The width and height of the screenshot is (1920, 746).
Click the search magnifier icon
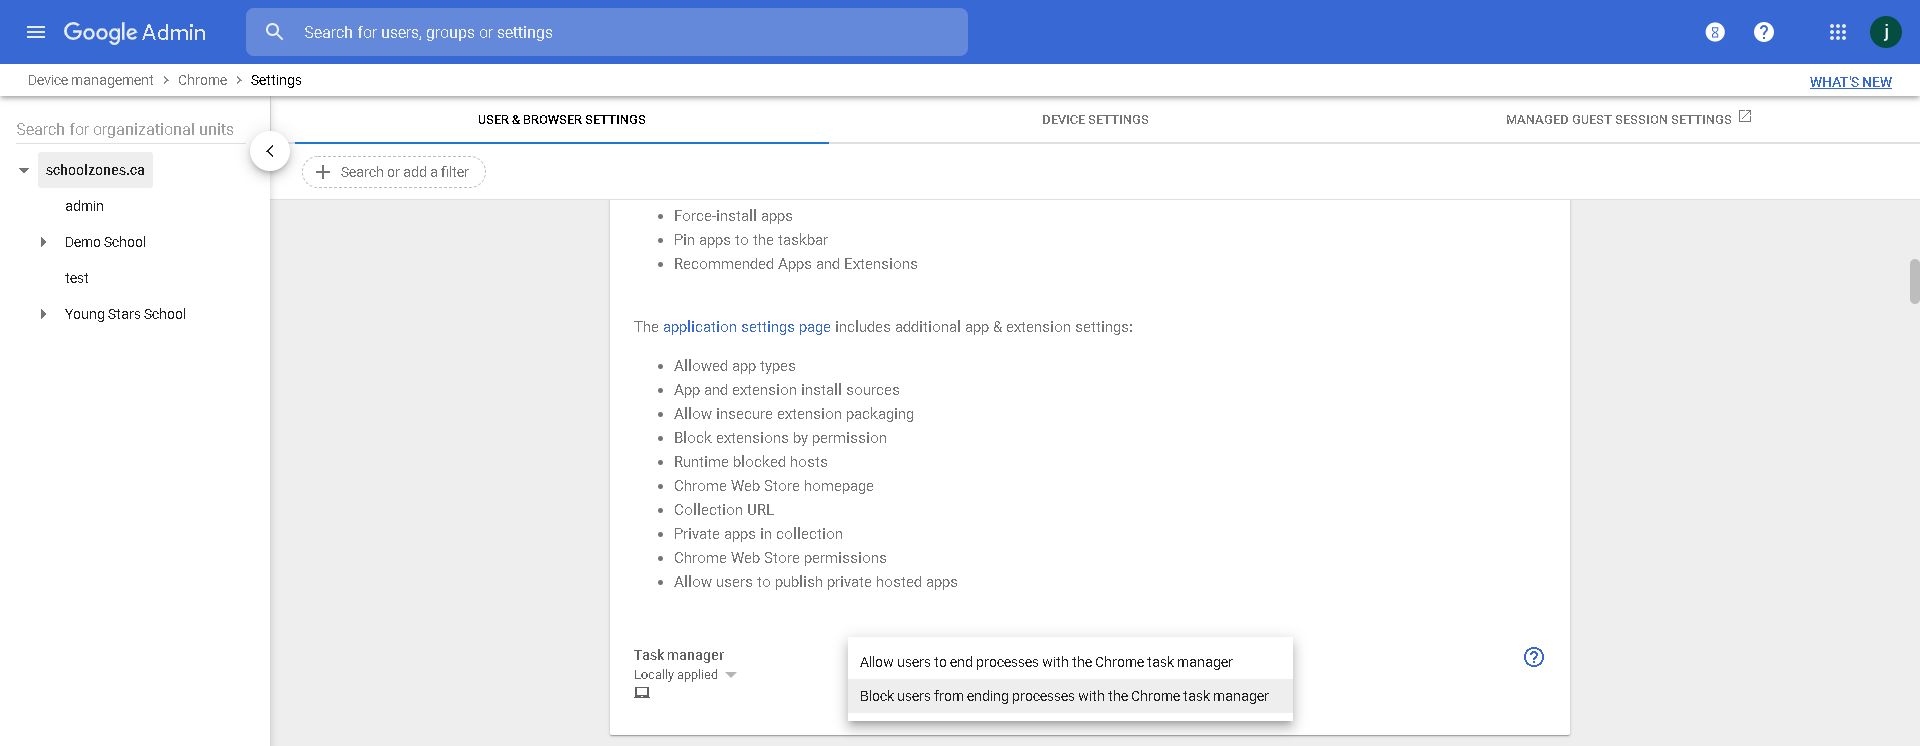(275, 32)
